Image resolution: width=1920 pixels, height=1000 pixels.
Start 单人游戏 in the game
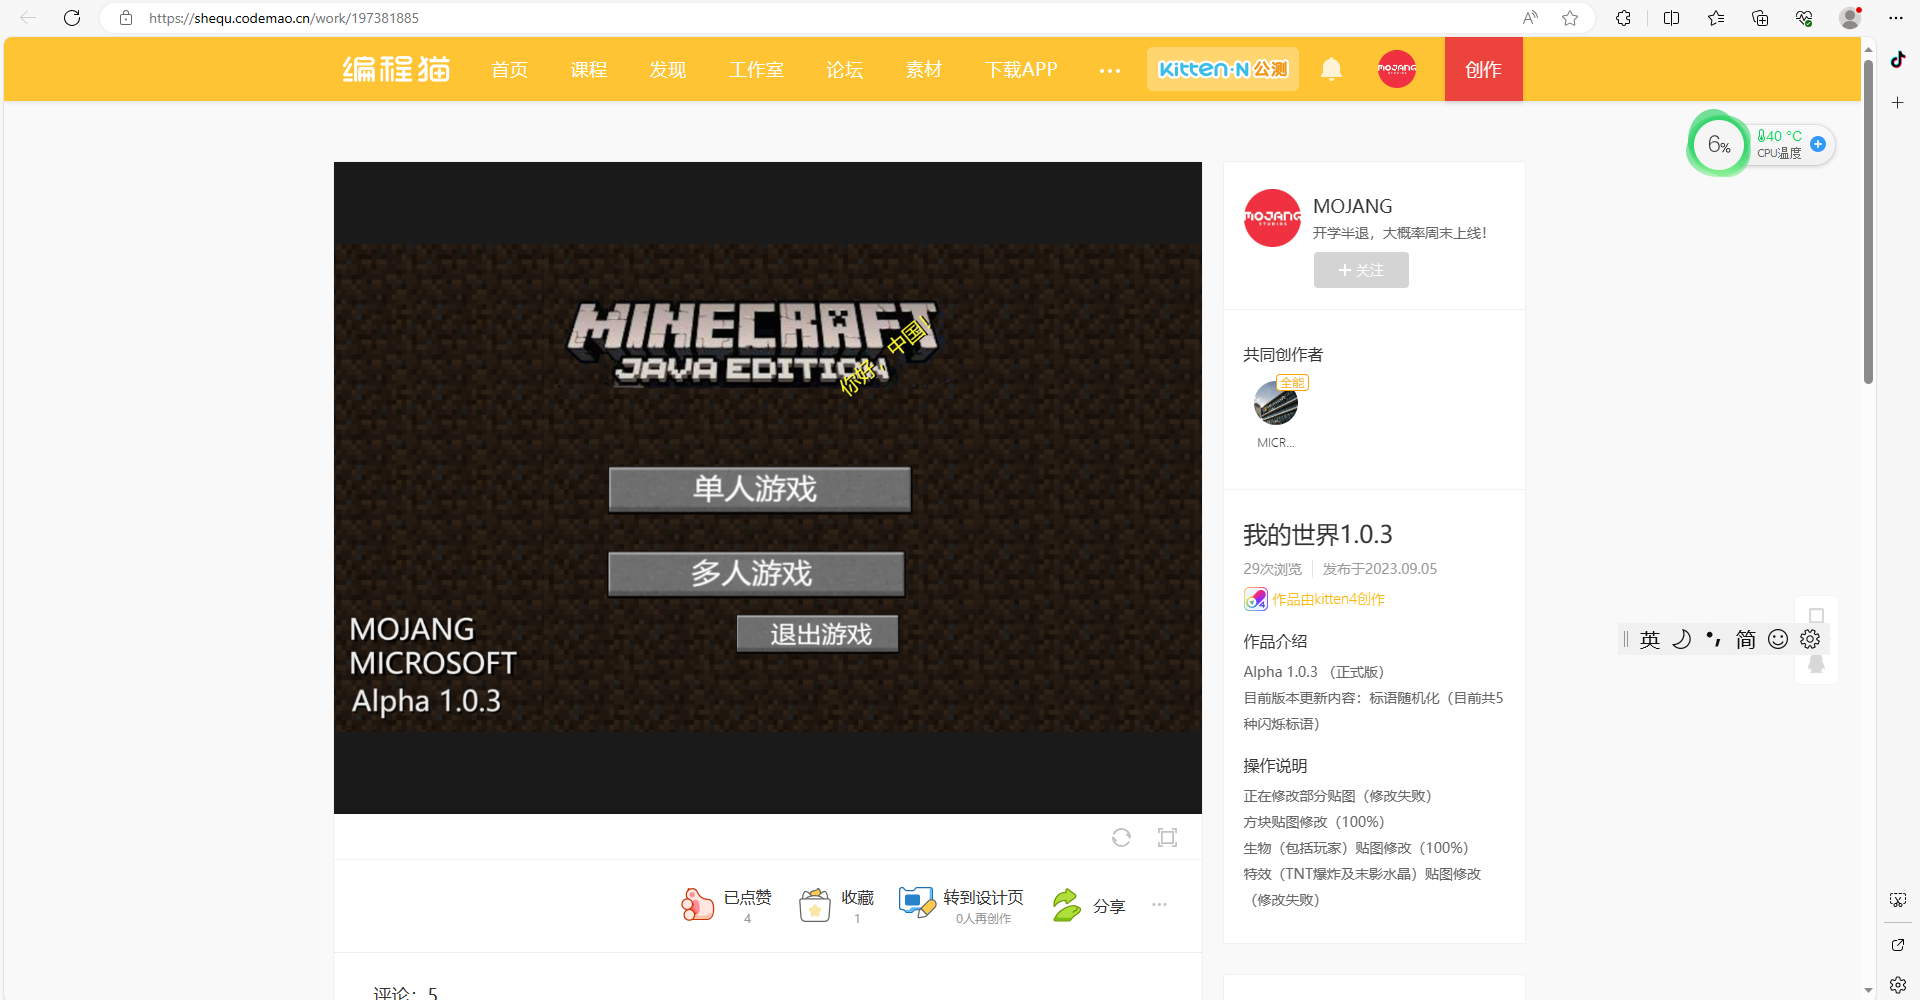point(760,489)
